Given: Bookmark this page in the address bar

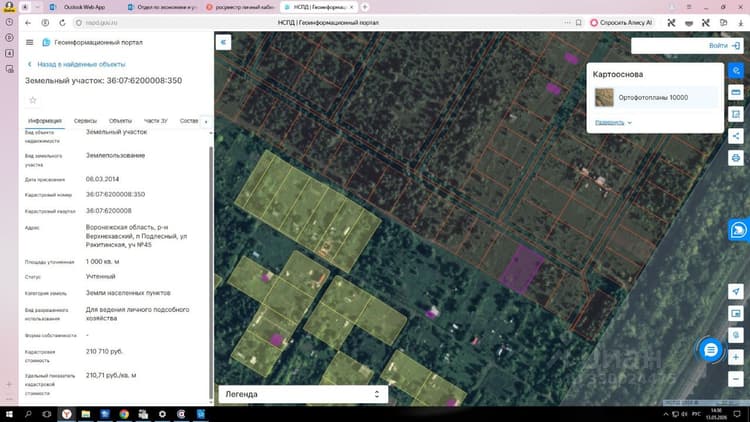Looking at the screenshot, I should coord(579,22).
